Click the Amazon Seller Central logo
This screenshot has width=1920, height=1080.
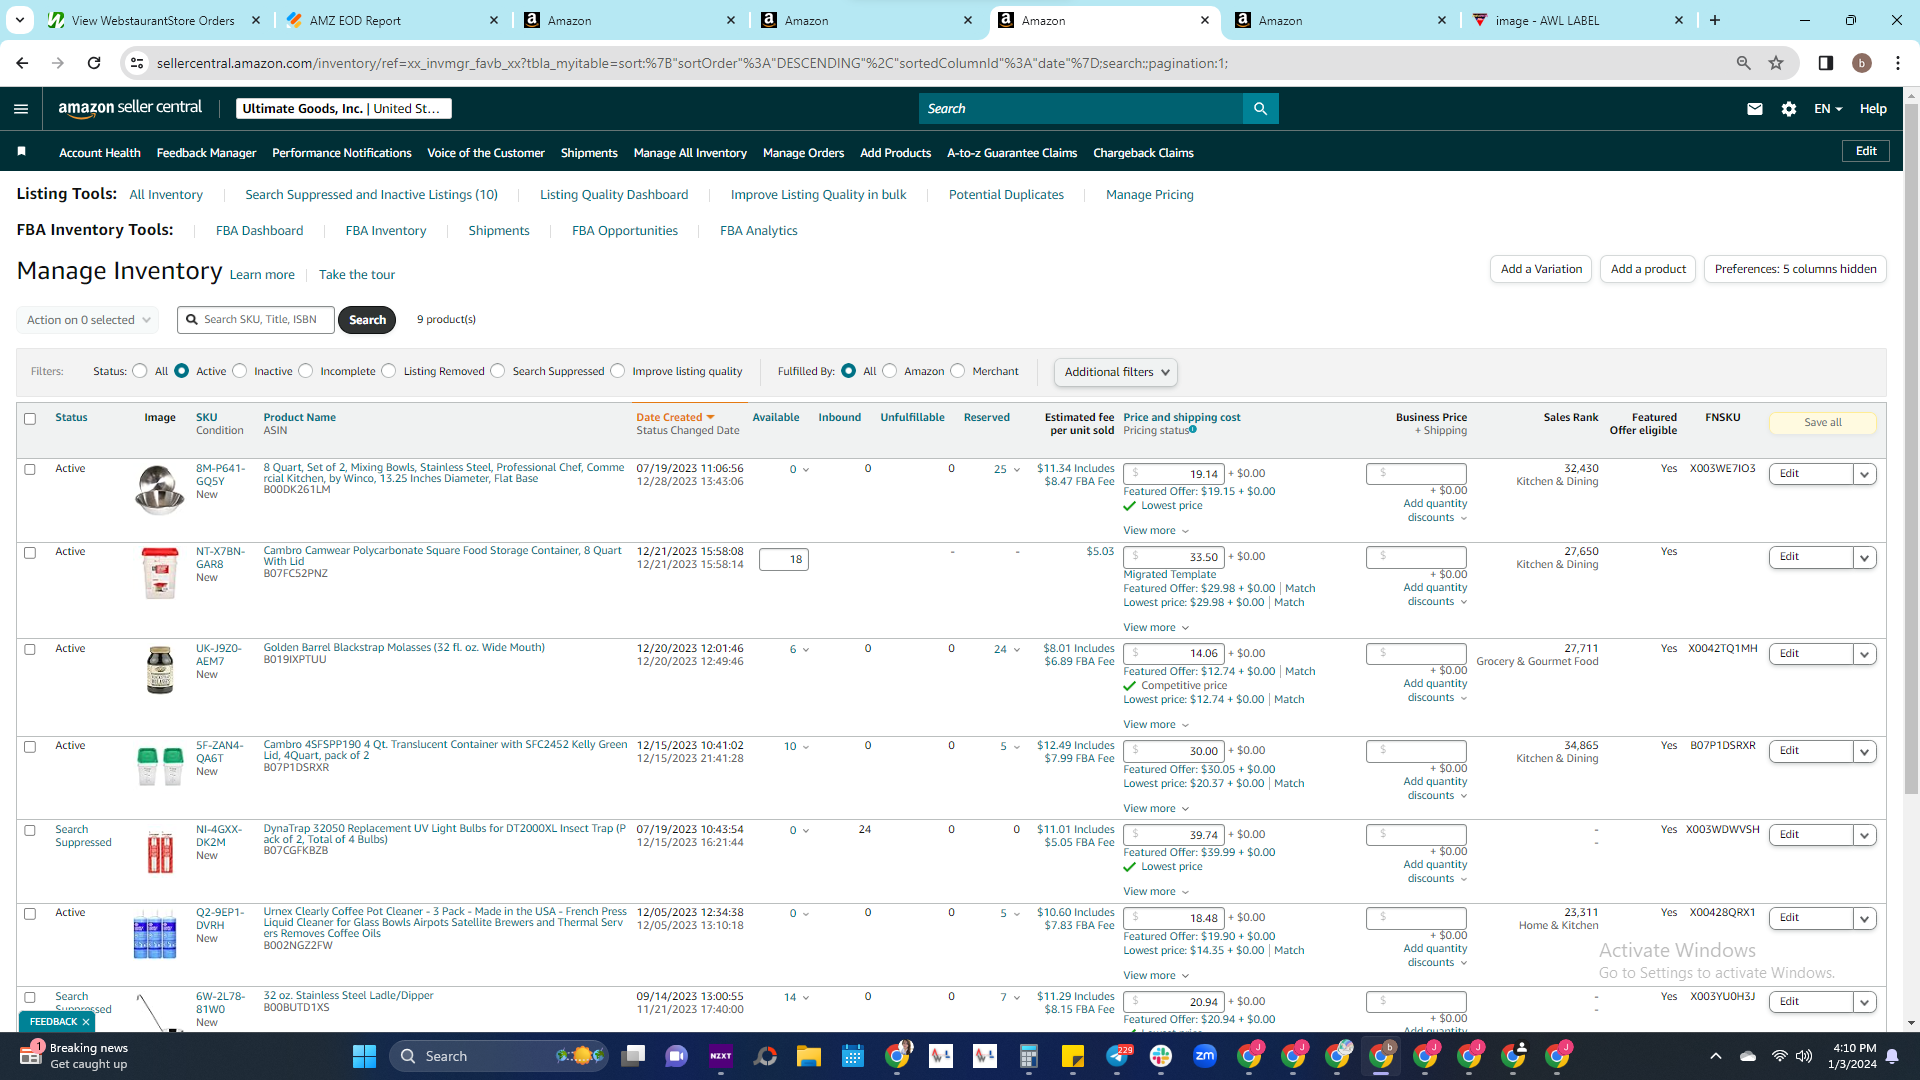click(x=130, y=108)
